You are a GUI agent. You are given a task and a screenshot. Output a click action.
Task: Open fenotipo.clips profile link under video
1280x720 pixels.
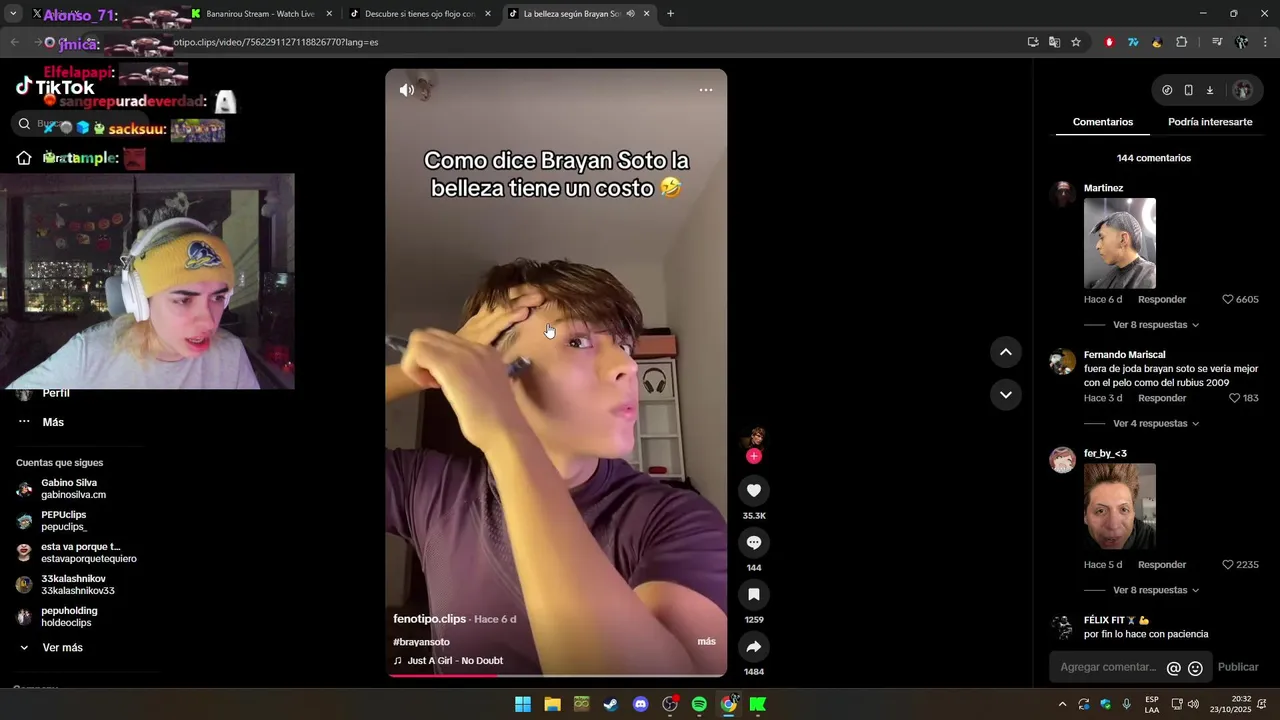click(430, 619)
